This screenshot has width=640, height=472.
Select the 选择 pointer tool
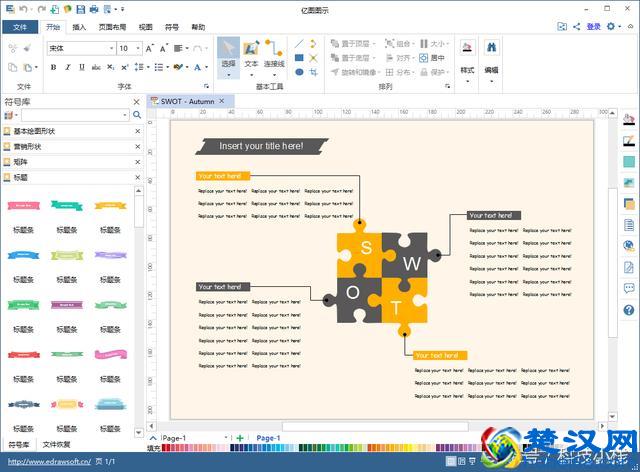(228, 57)
